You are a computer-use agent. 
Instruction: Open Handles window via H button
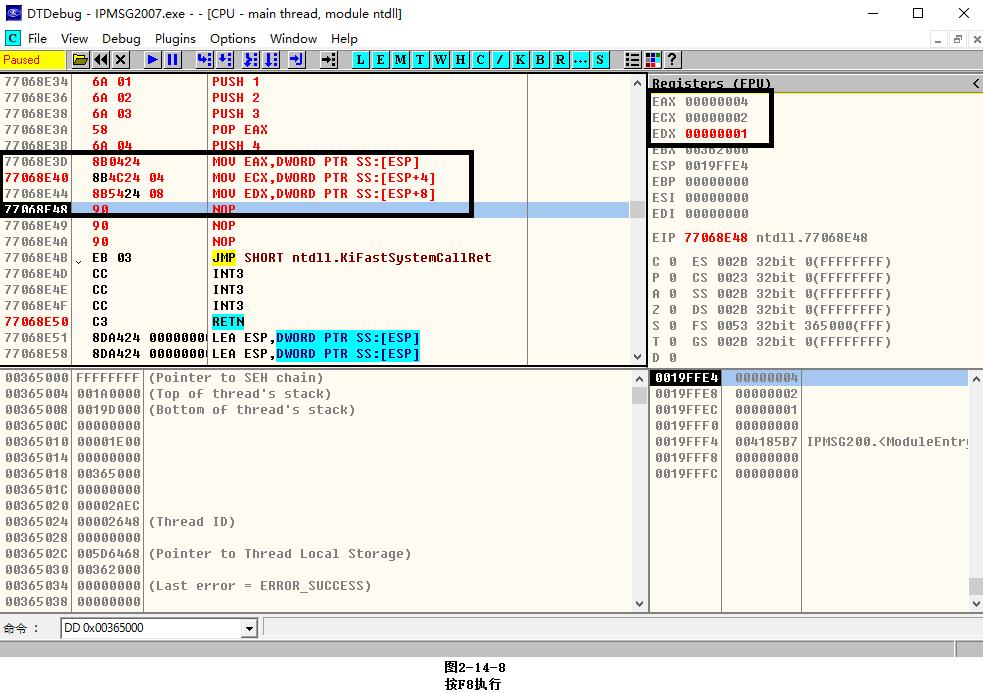coord(460,60)
